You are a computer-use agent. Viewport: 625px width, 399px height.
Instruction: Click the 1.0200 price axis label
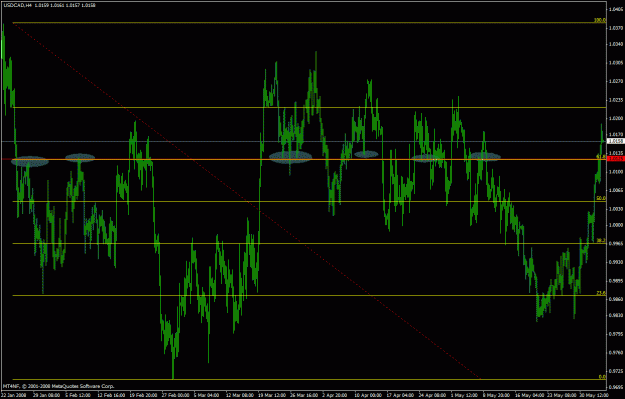616,118
